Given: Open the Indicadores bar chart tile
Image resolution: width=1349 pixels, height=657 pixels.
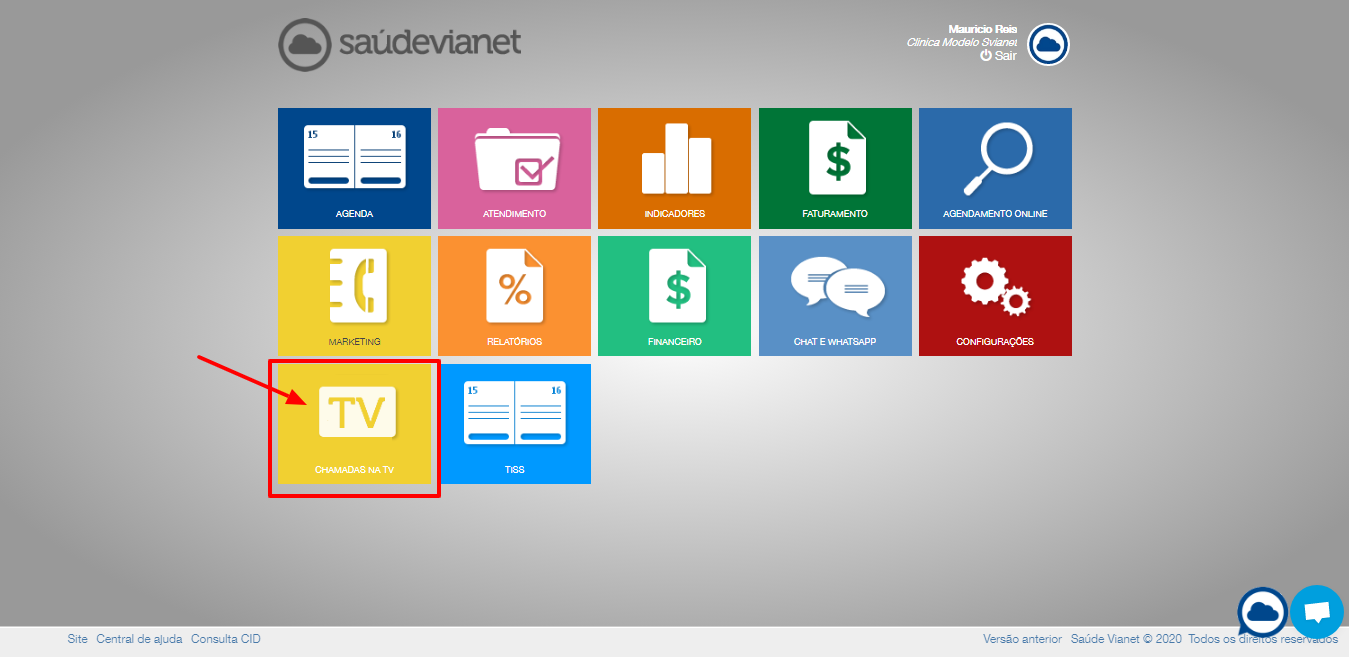Looking at the screenshot, I should point(674,168).
